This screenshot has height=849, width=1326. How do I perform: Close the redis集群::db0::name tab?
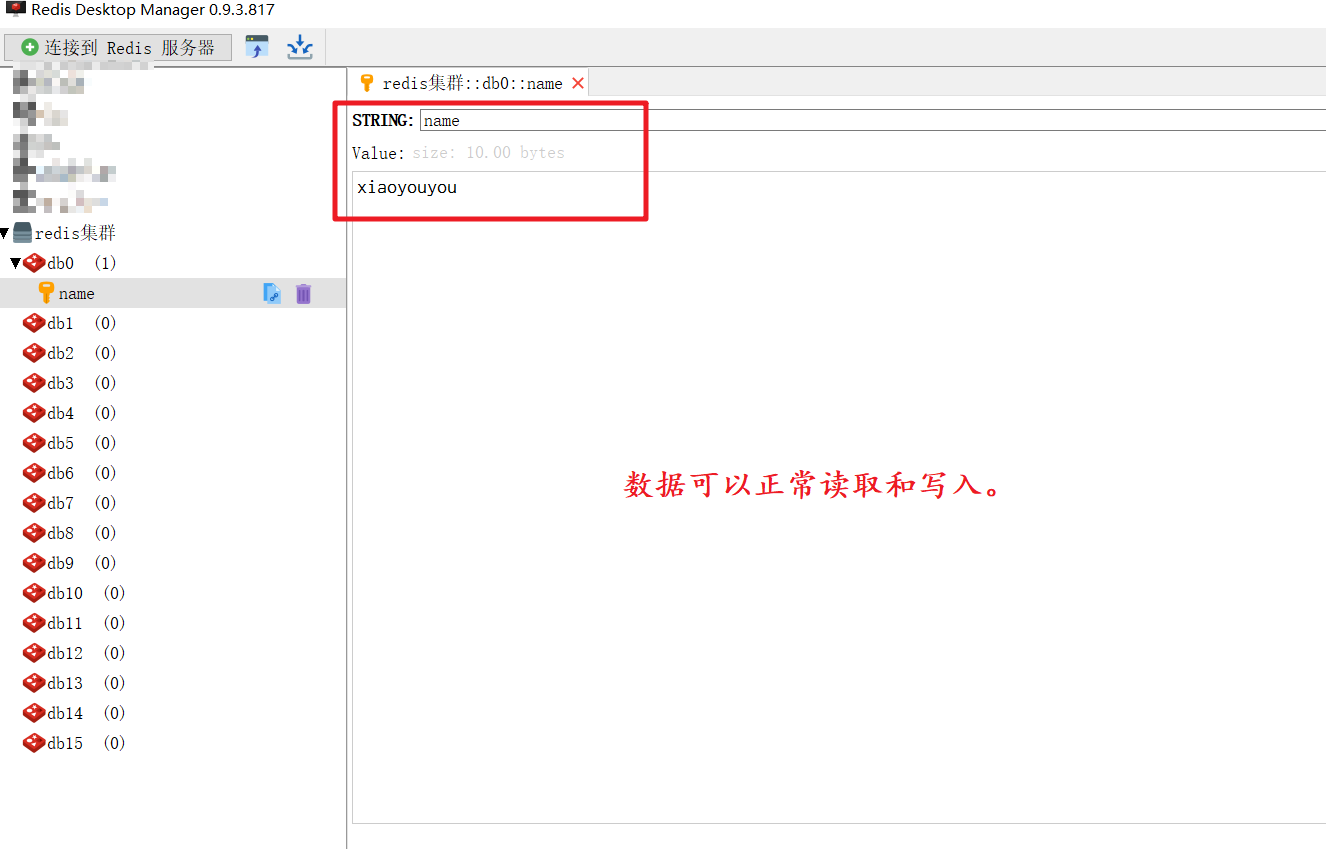578,83
